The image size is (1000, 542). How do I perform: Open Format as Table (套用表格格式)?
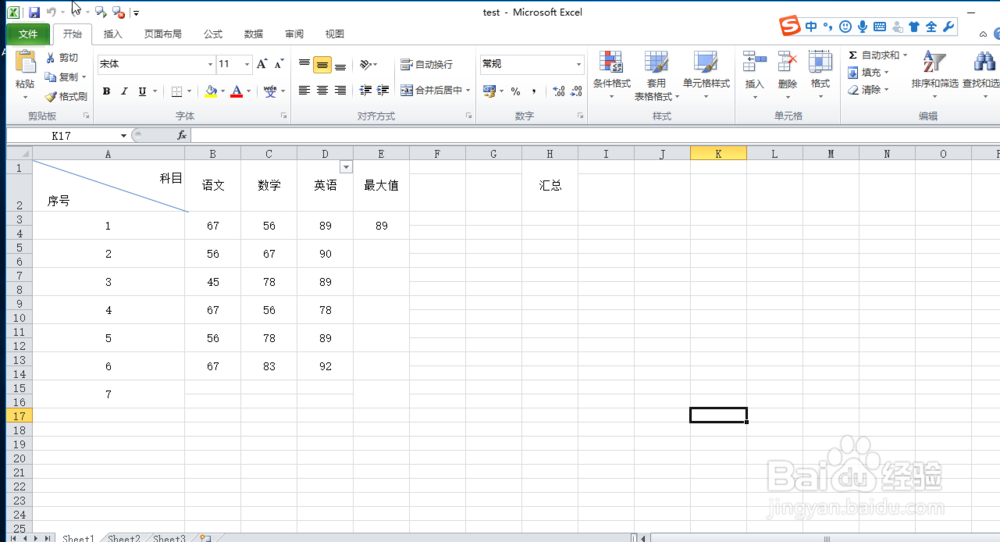point(656,75)
